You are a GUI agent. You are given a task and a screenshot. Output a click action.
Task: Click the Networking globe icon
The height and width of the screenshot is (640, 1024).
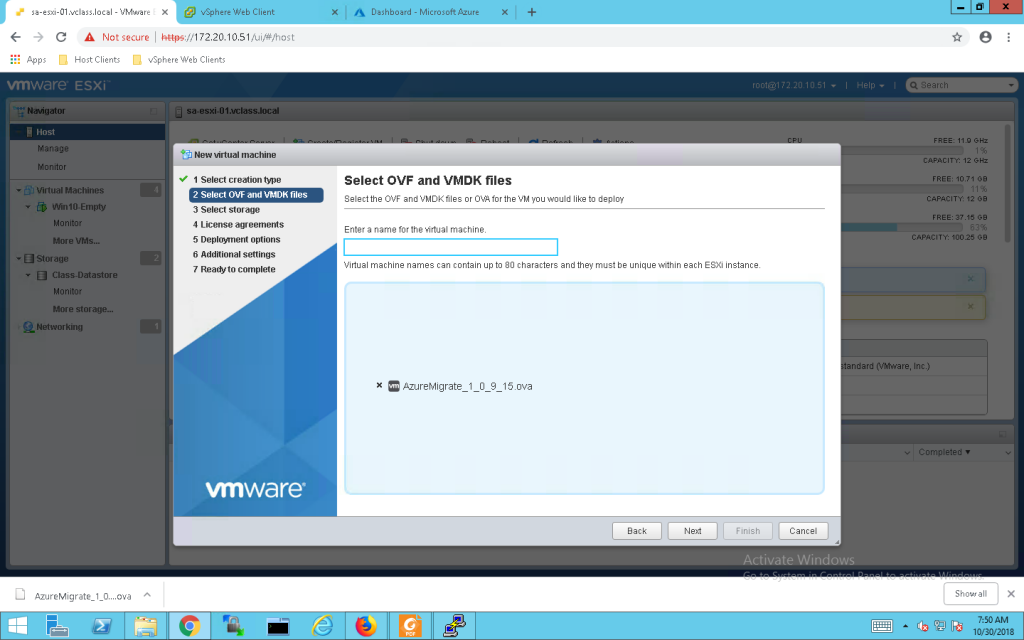29,327
